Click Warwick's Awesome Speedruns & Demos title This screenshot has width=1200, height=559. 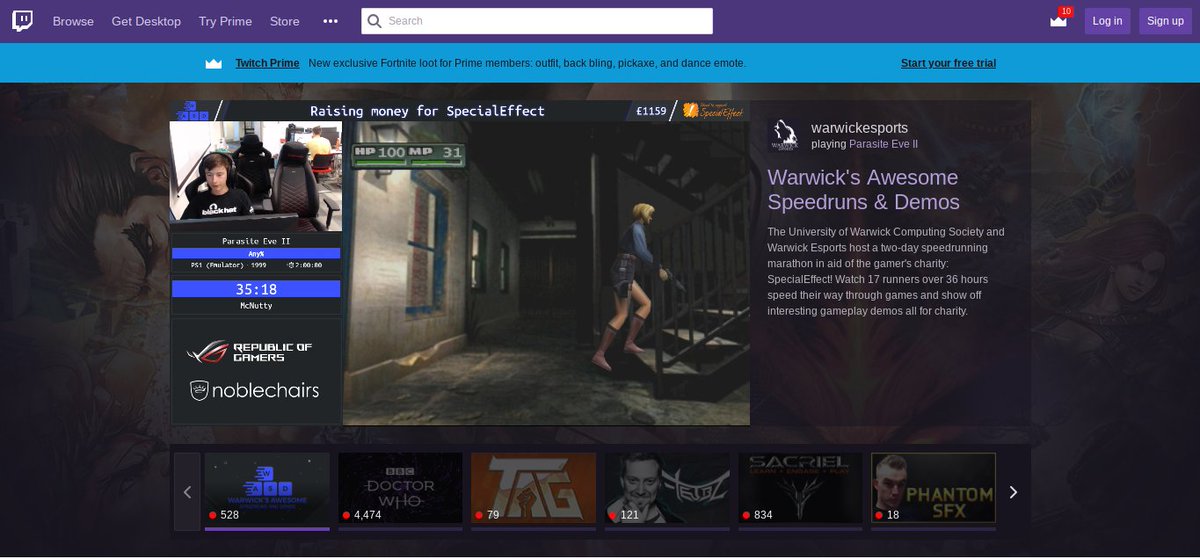point(863,190)
